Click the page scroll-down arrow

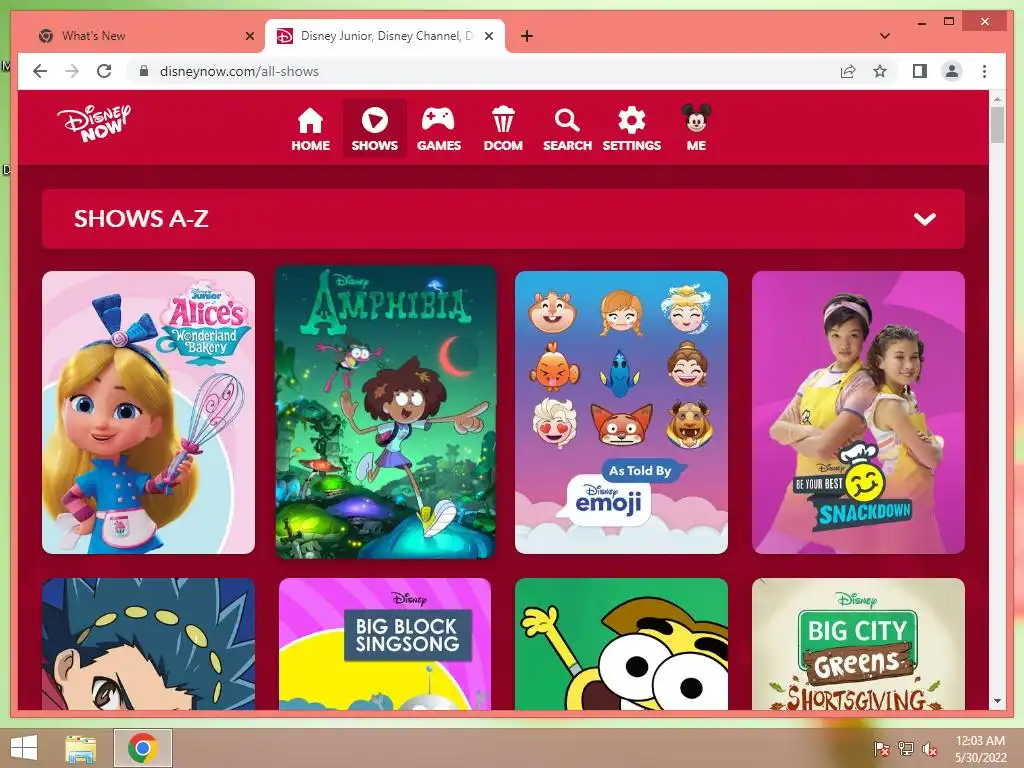point(997,701)
